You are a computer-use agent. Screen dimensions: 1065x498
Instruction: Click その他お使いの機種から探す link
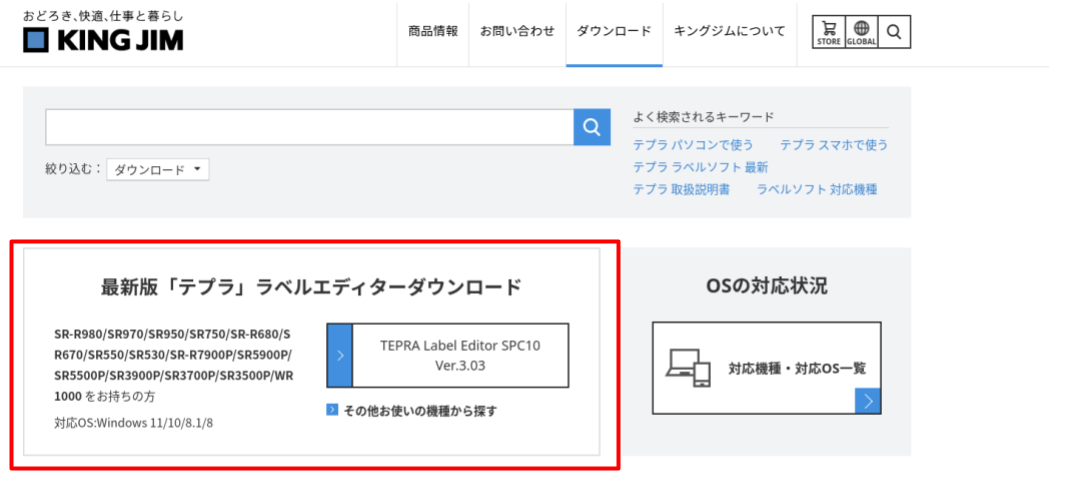pyautogui.click(x=420, y=410)
